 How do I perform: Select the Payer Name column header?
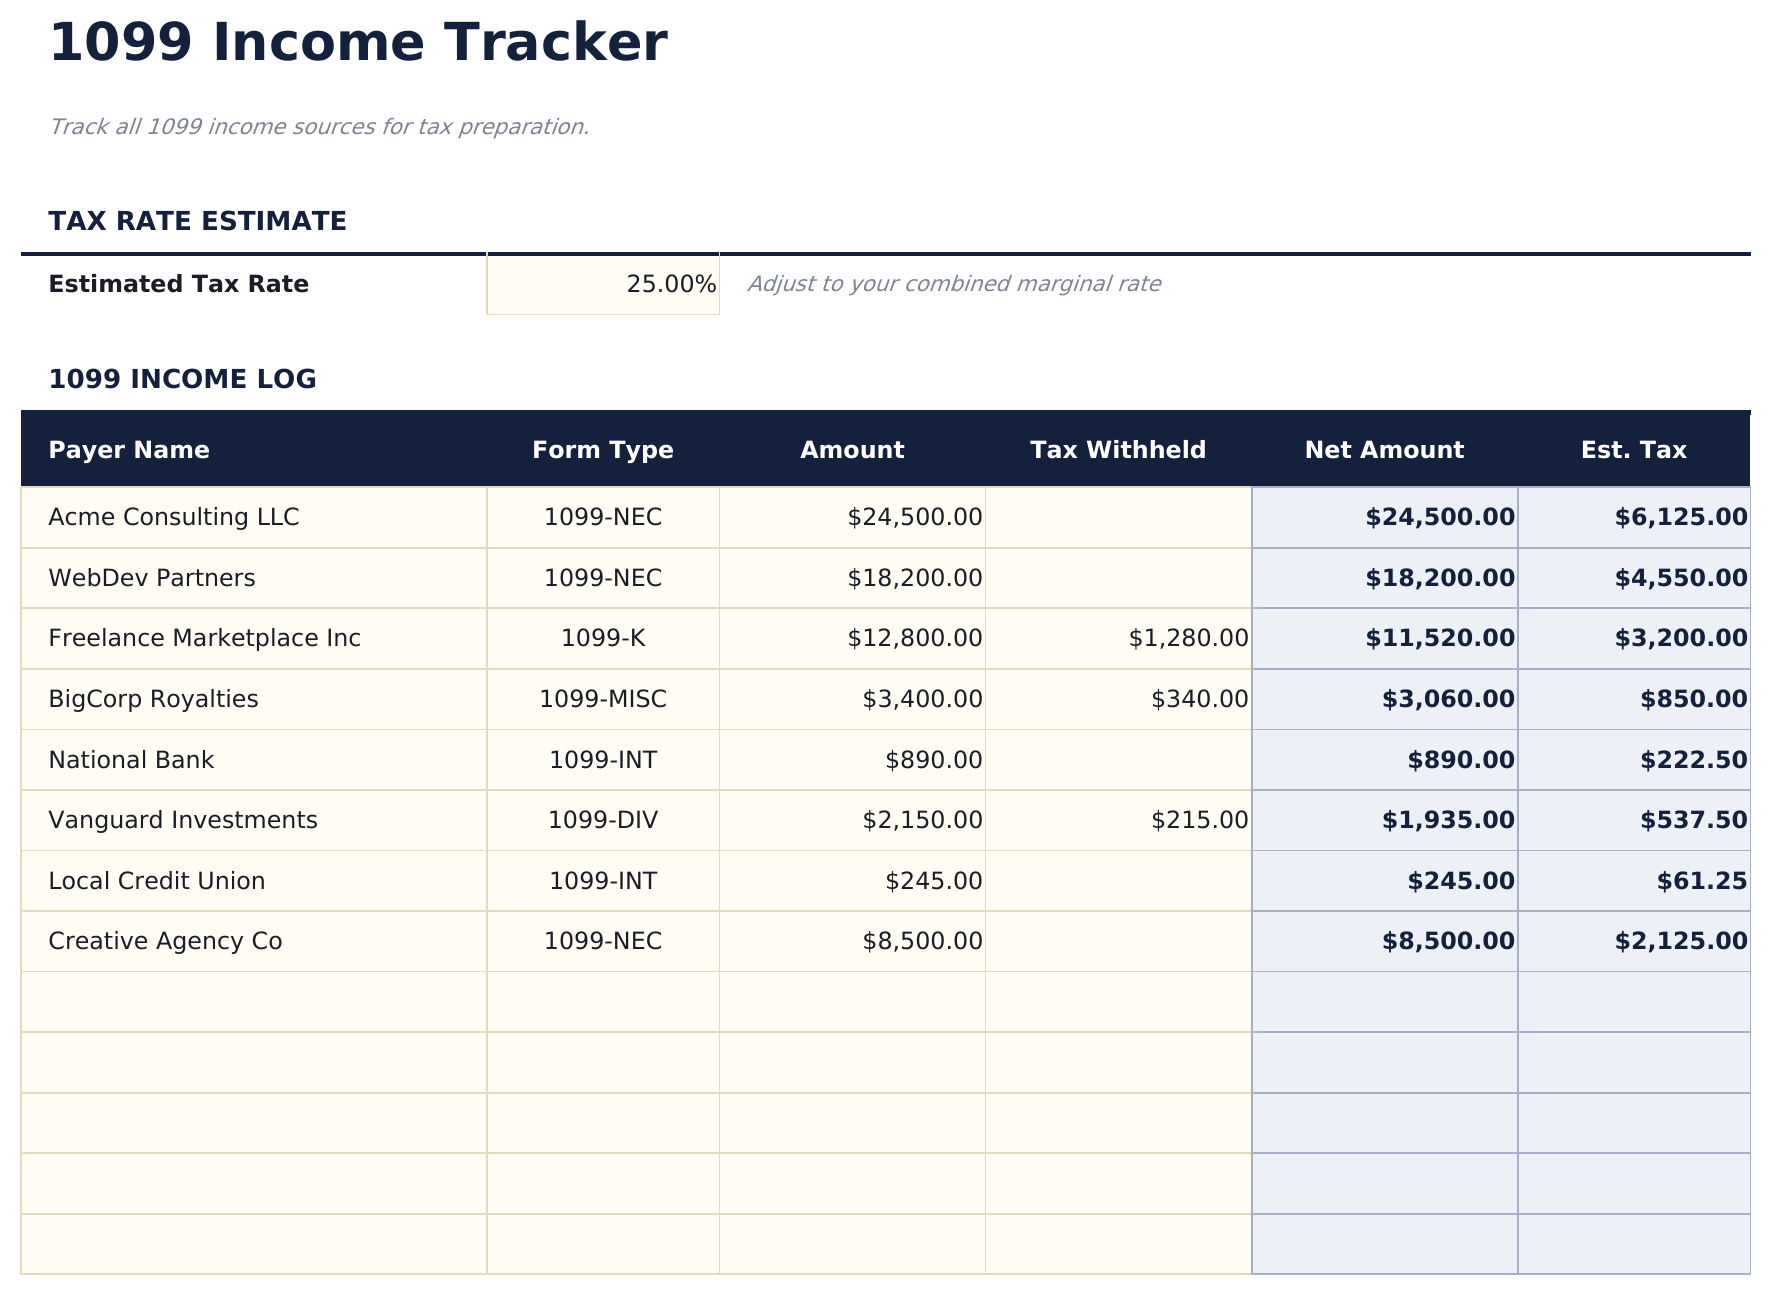(129, 450)
